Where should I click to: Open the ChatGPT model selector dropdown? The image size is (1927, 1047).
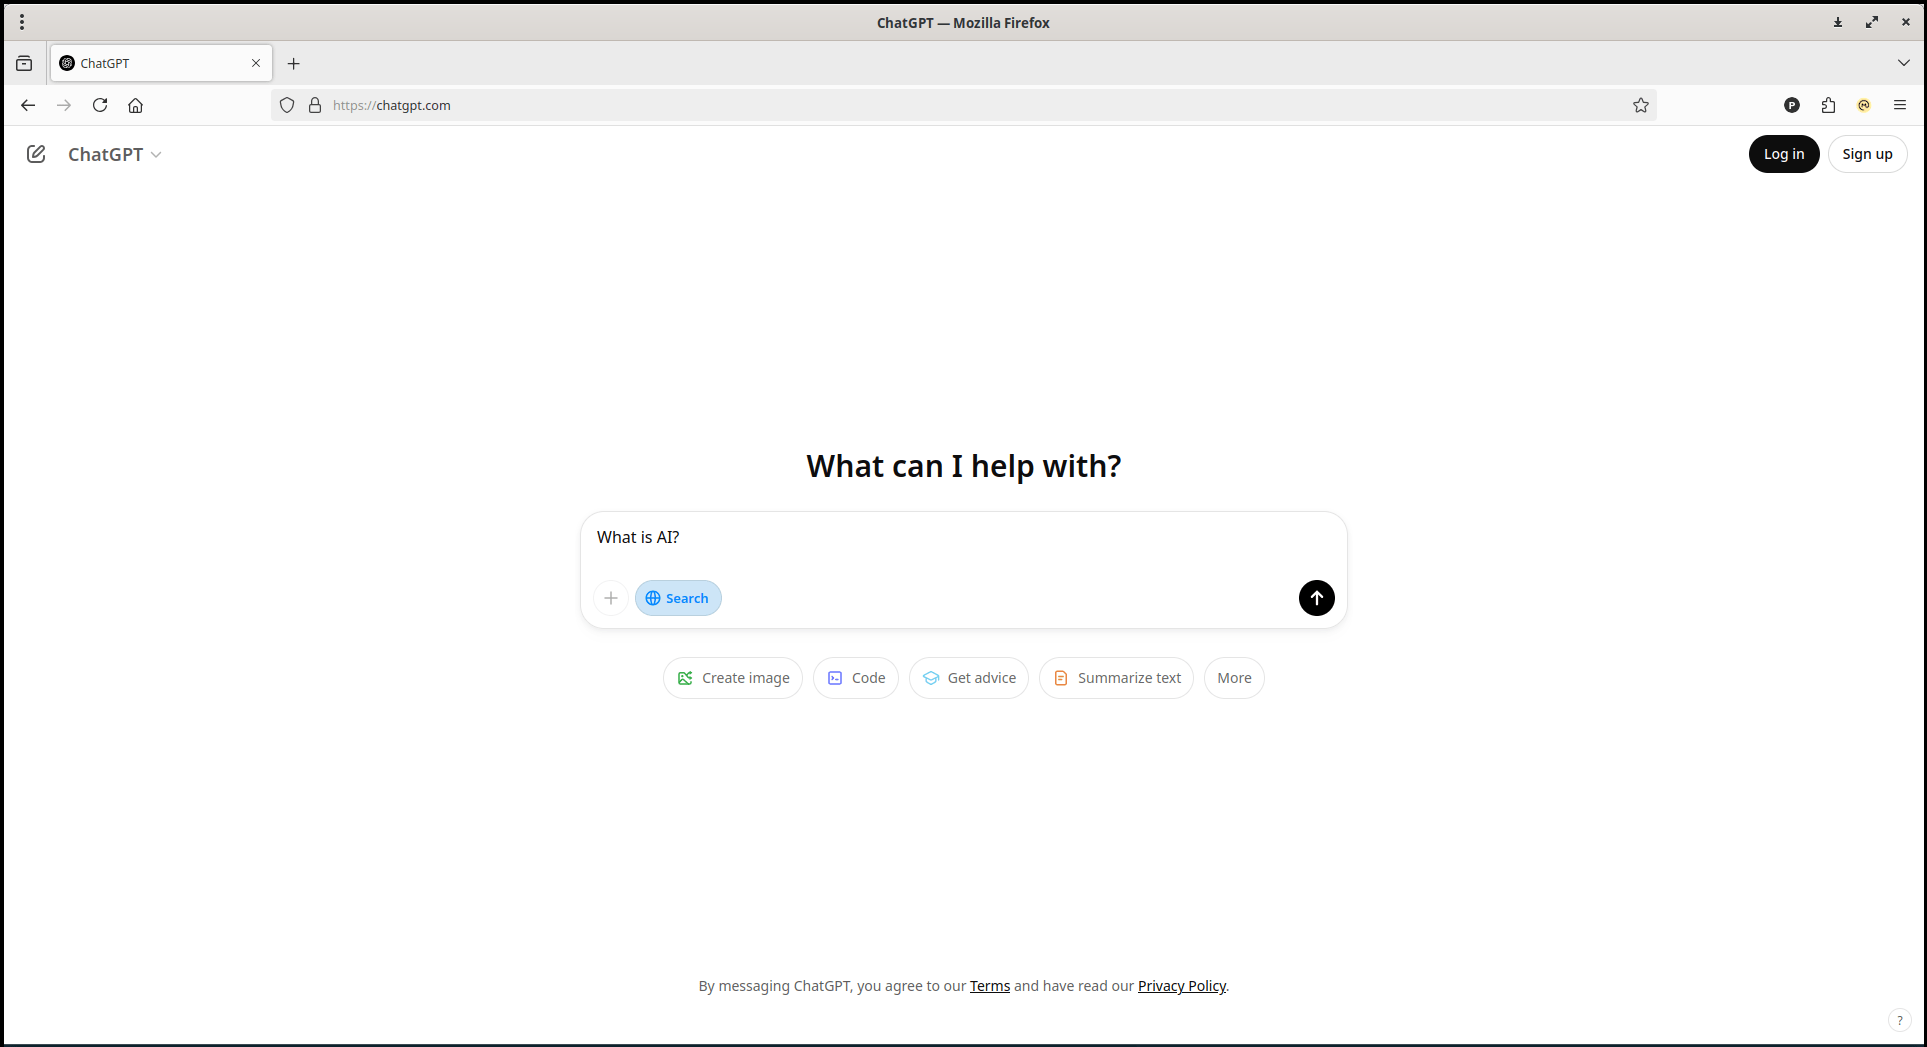[x=113, y=153]
